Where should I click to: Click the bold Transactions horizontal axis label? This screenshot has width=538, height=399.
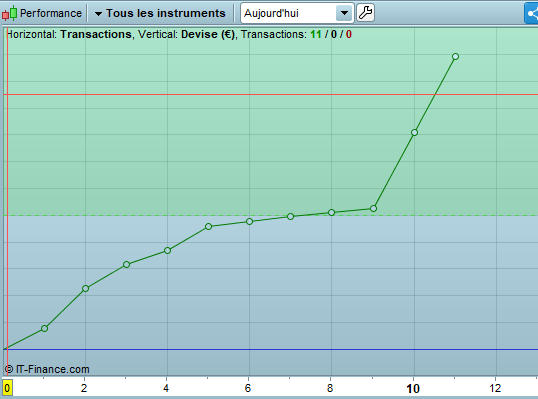[96, 34]
